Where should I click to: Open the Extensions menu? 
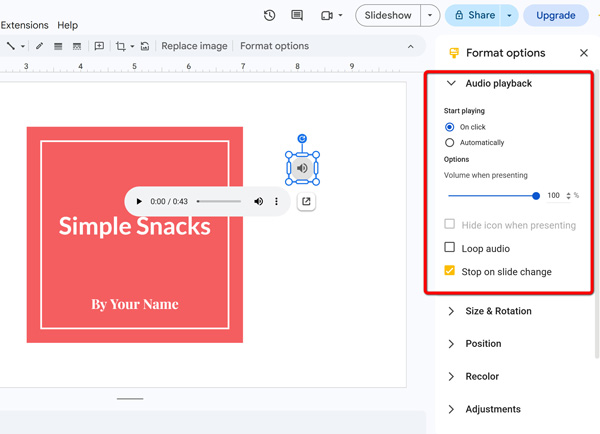point(24,25)
